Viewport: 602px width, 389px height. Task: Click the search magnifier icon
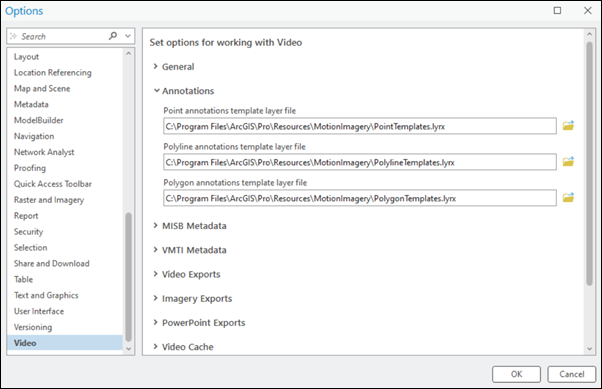tap(113, 36)
